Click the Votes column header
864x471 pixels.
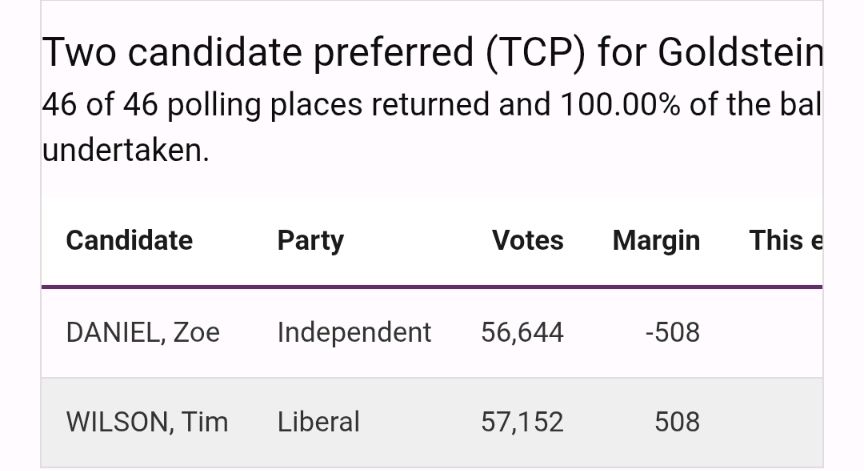coord(527,240)
